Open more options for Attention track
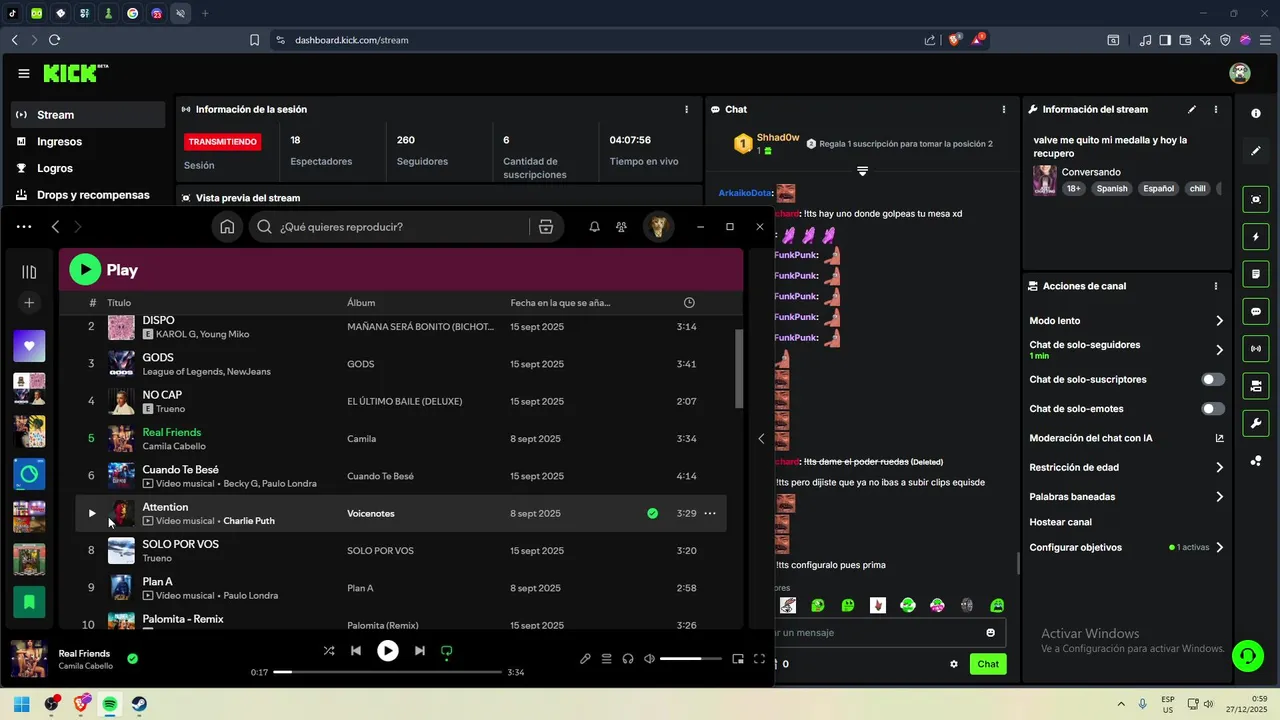 tap(710, 514)
